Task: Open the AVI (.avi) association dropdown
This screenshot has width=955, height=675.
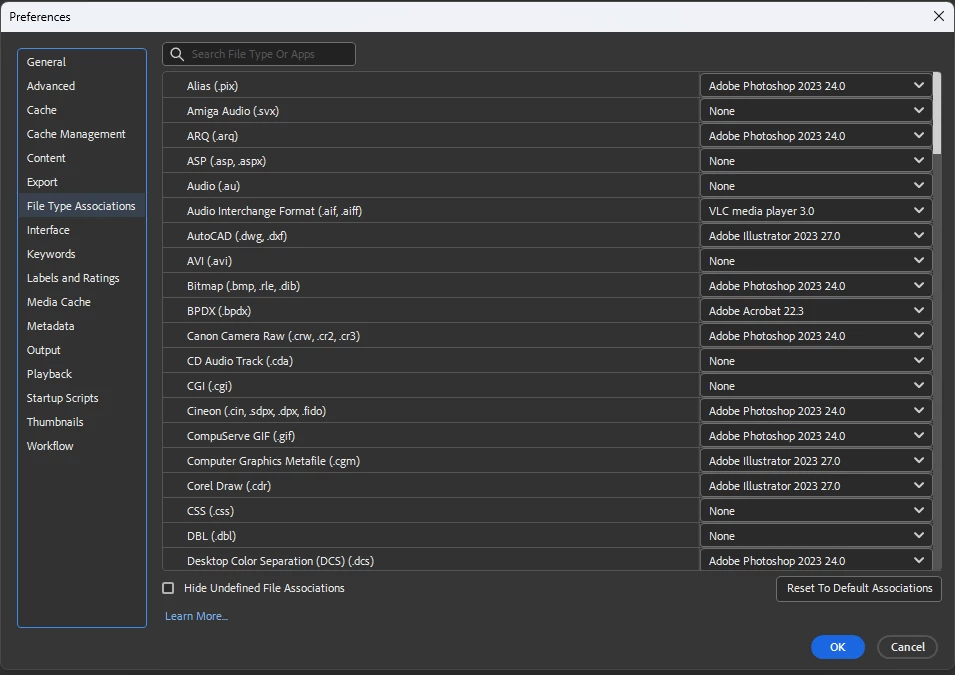Action: click(816, 261)
